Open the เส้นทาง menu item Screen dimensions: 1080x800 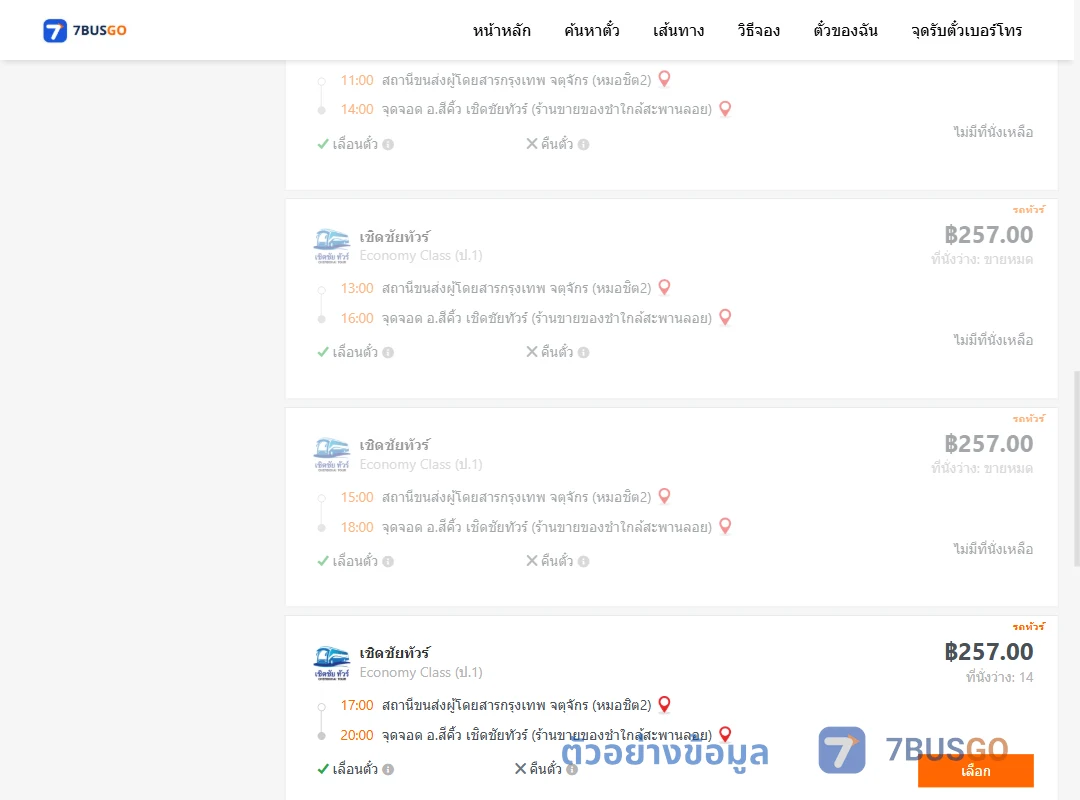pyautogui.click(x=678, y=30)
